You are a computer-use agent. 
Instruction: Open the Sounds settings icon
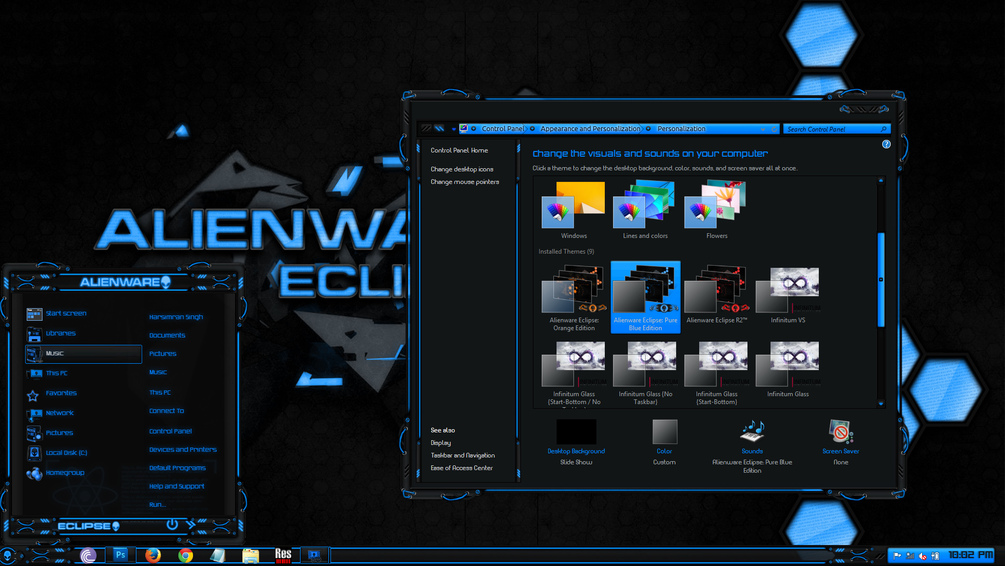tap(752, 431)
